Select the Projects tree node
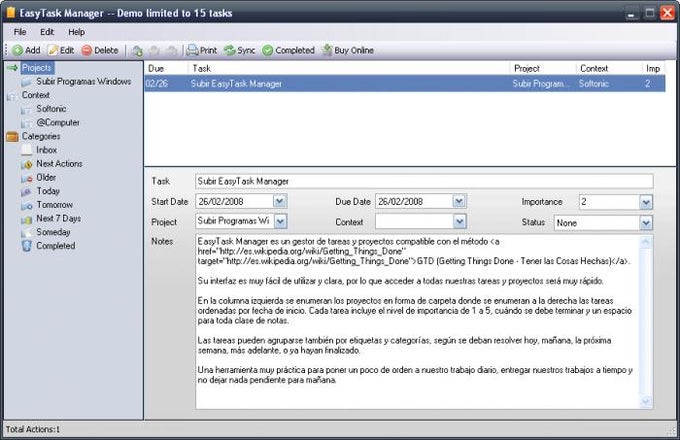Image resolution: width=680 pixels, height=440 pixels. point(37,68)
